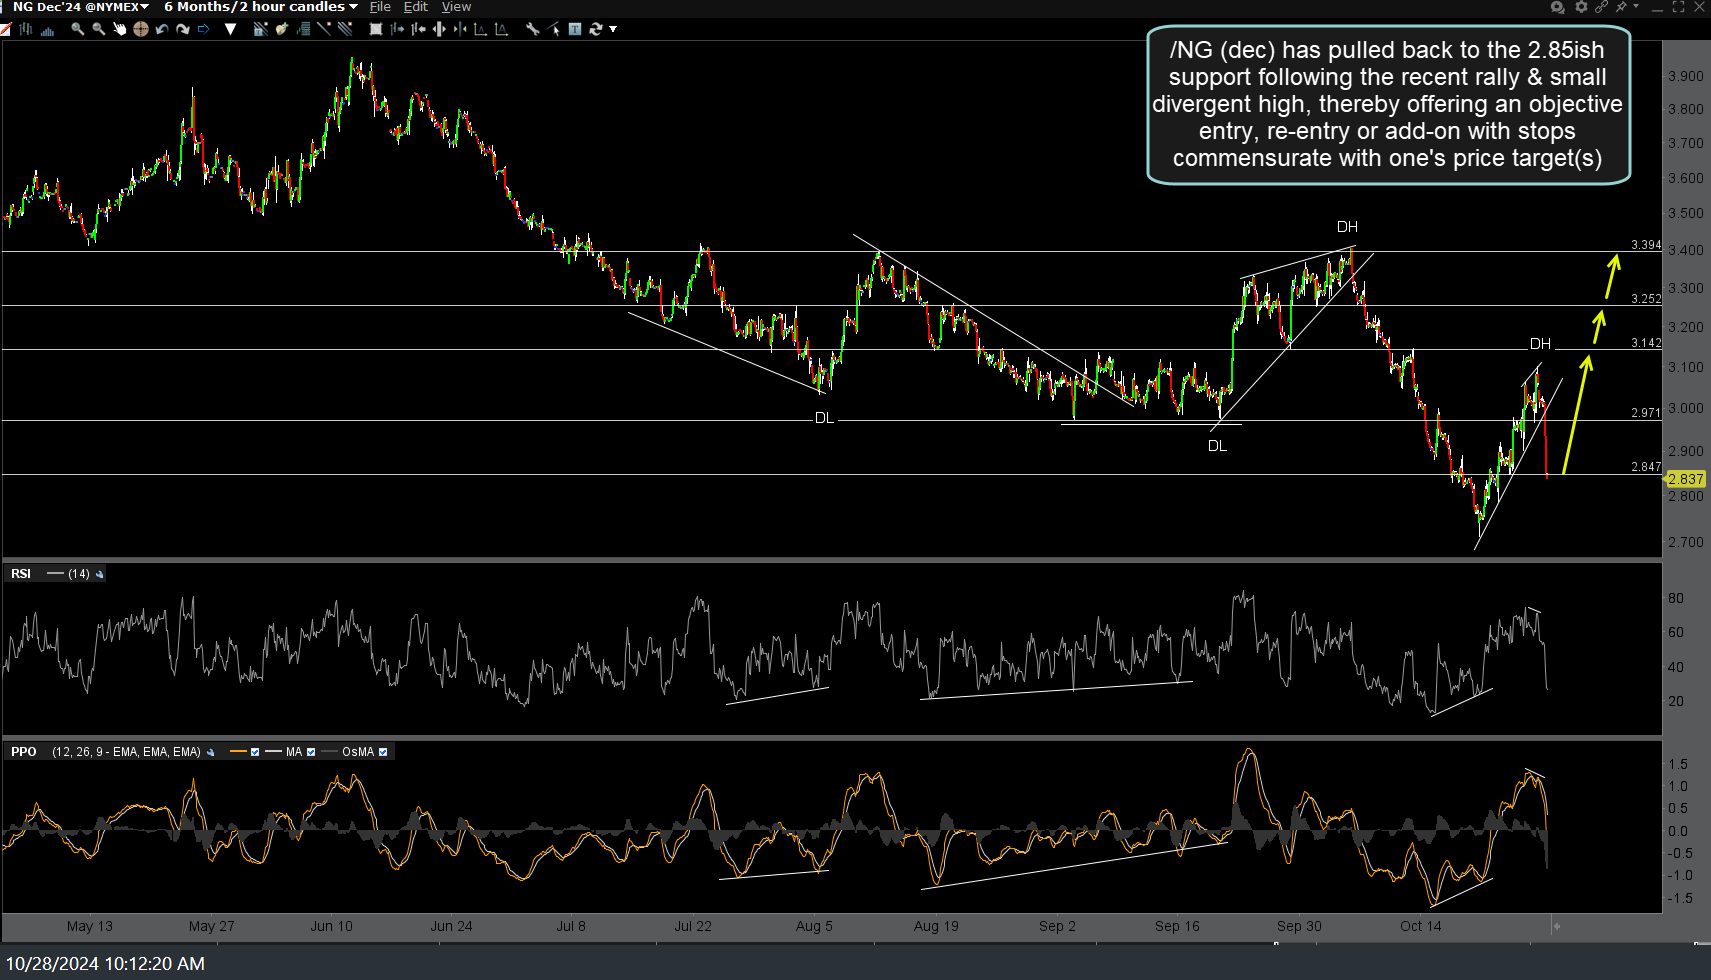Edit the RSI (14) indicator settings wrench

[x=99, y=574]
